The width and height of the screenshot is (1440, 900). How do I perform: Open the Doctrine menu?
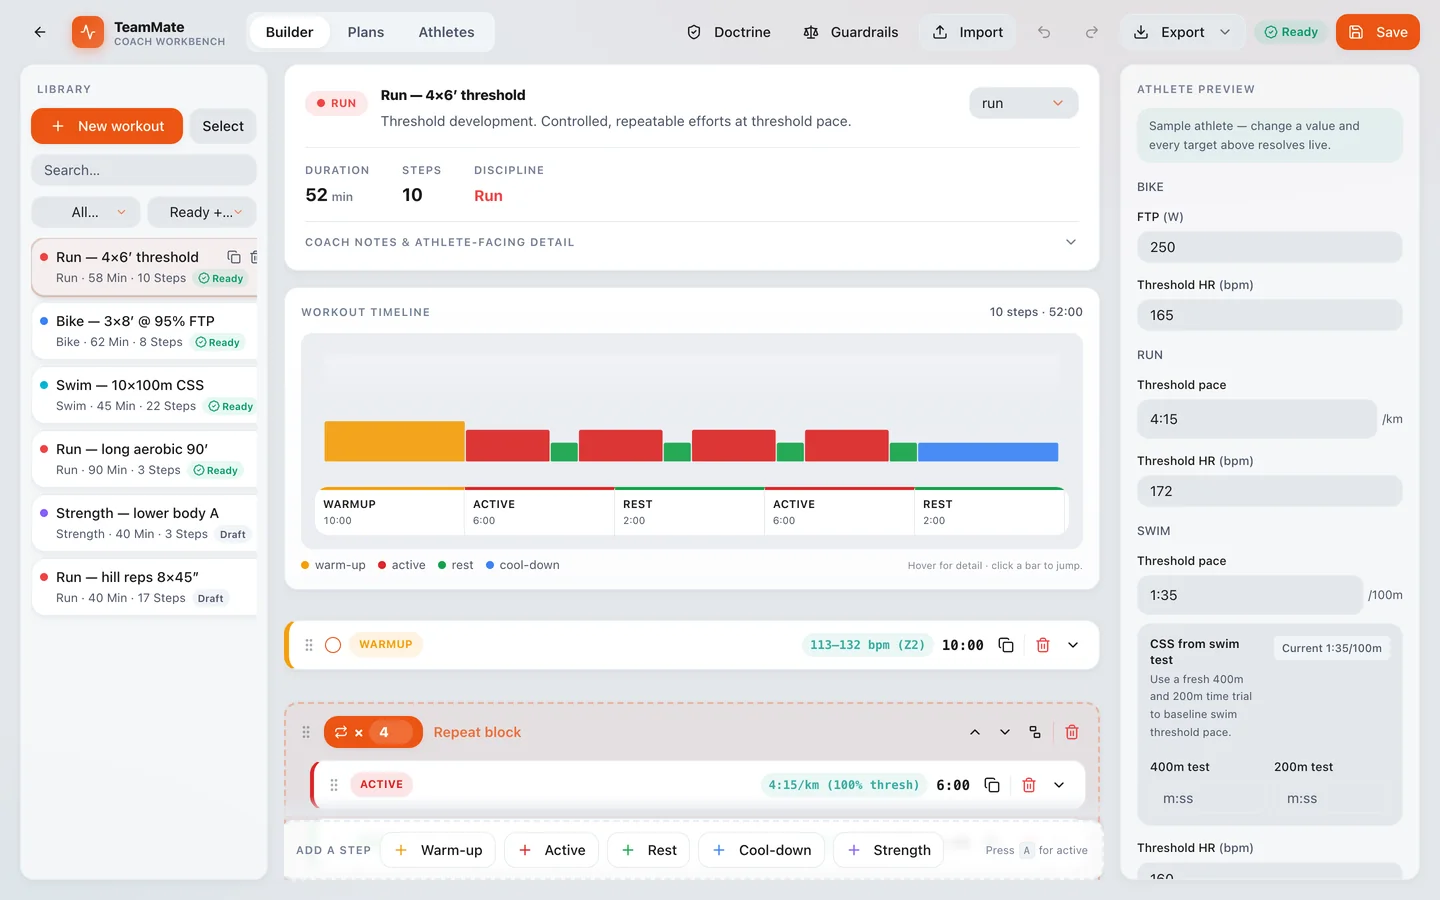click(x=729, y=32)
